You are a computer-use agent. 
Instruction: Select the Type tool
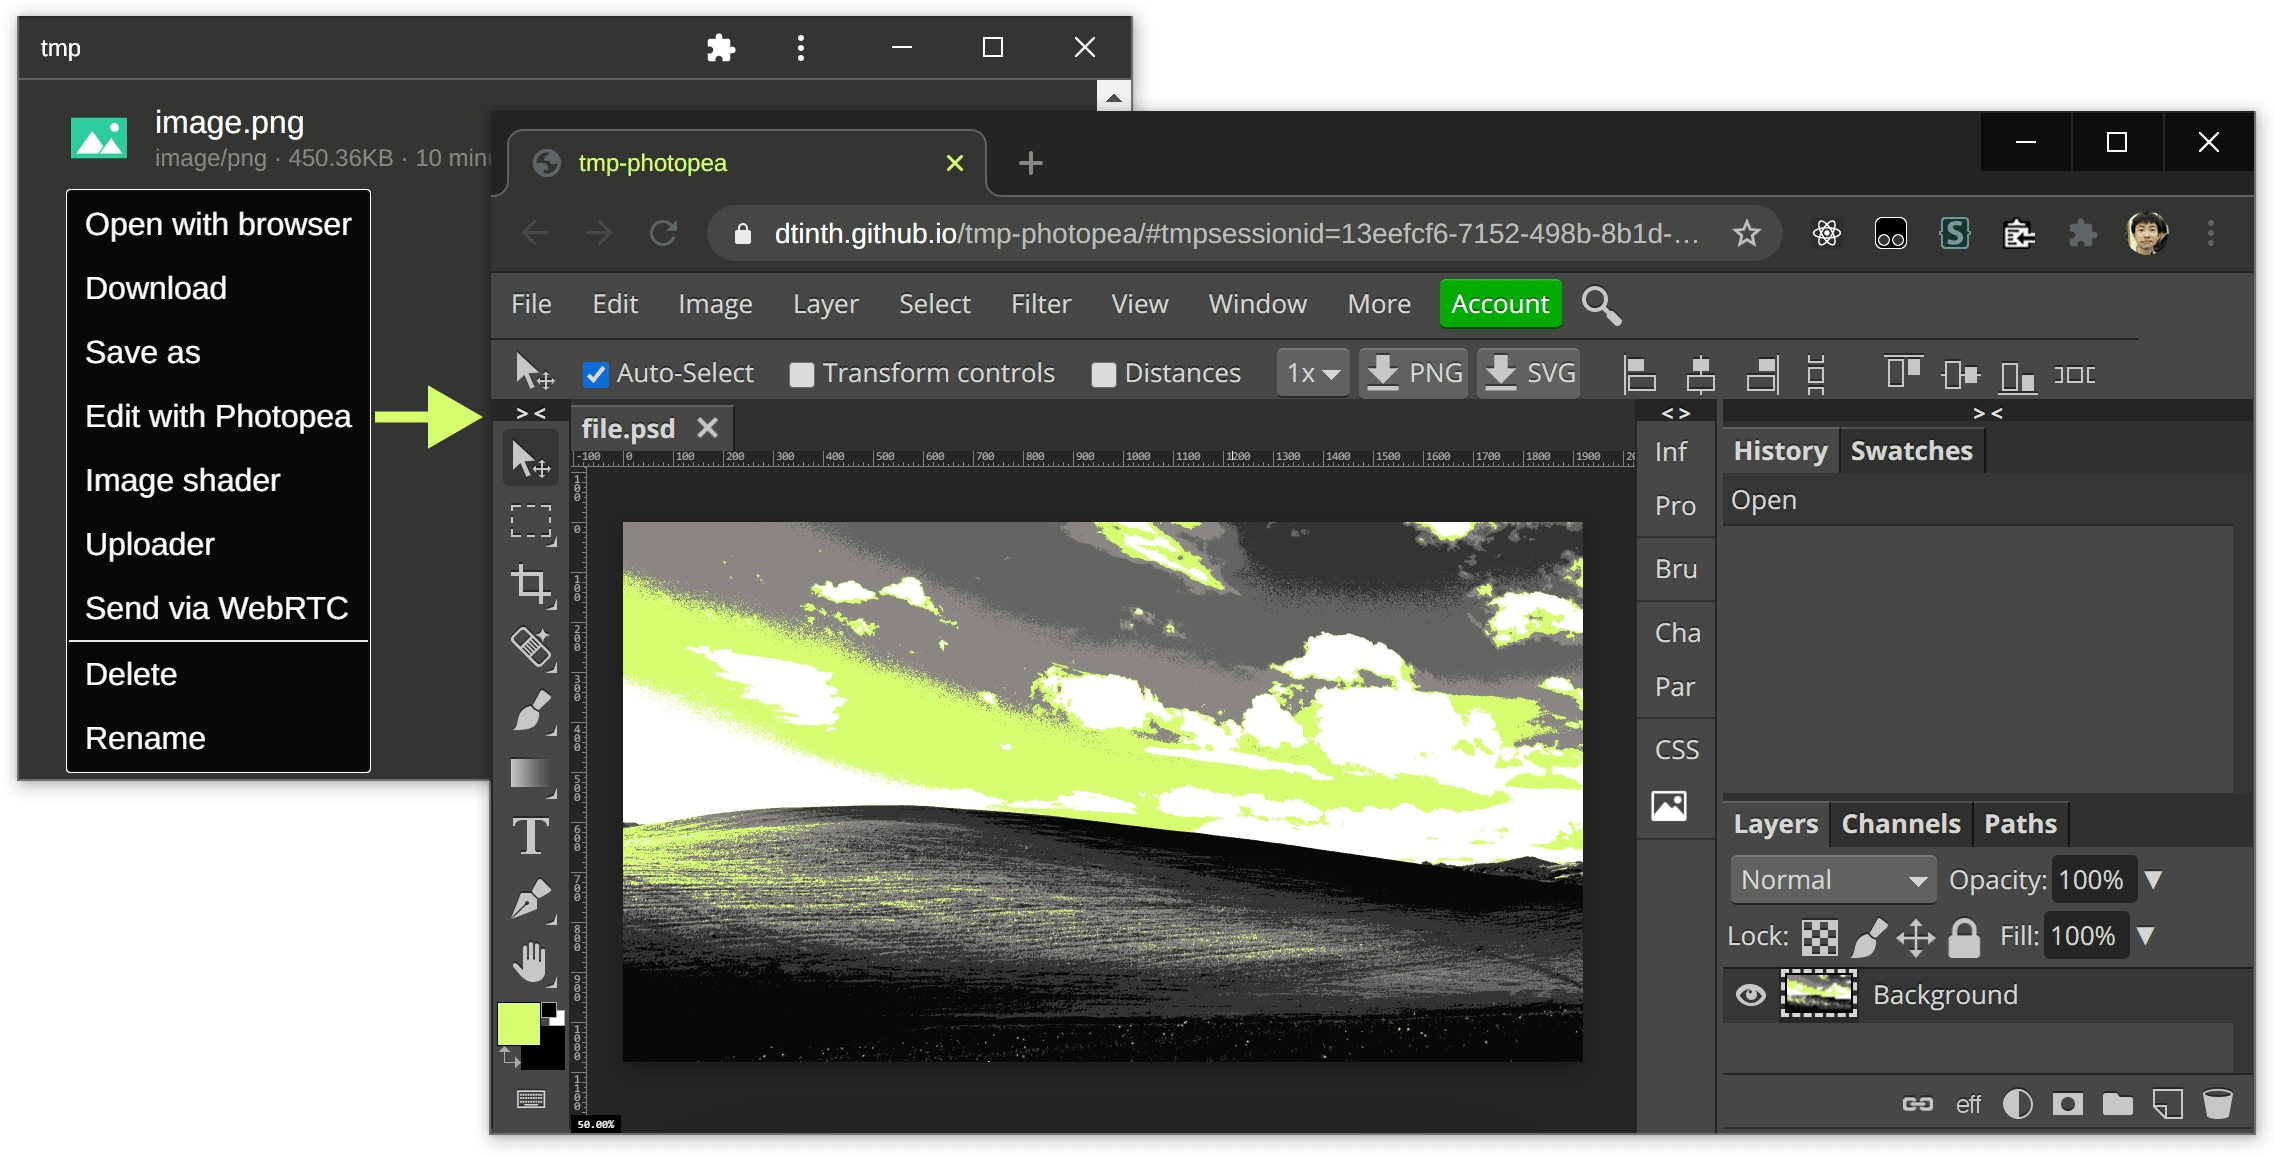pyautogui.click(x=531, y=837)
